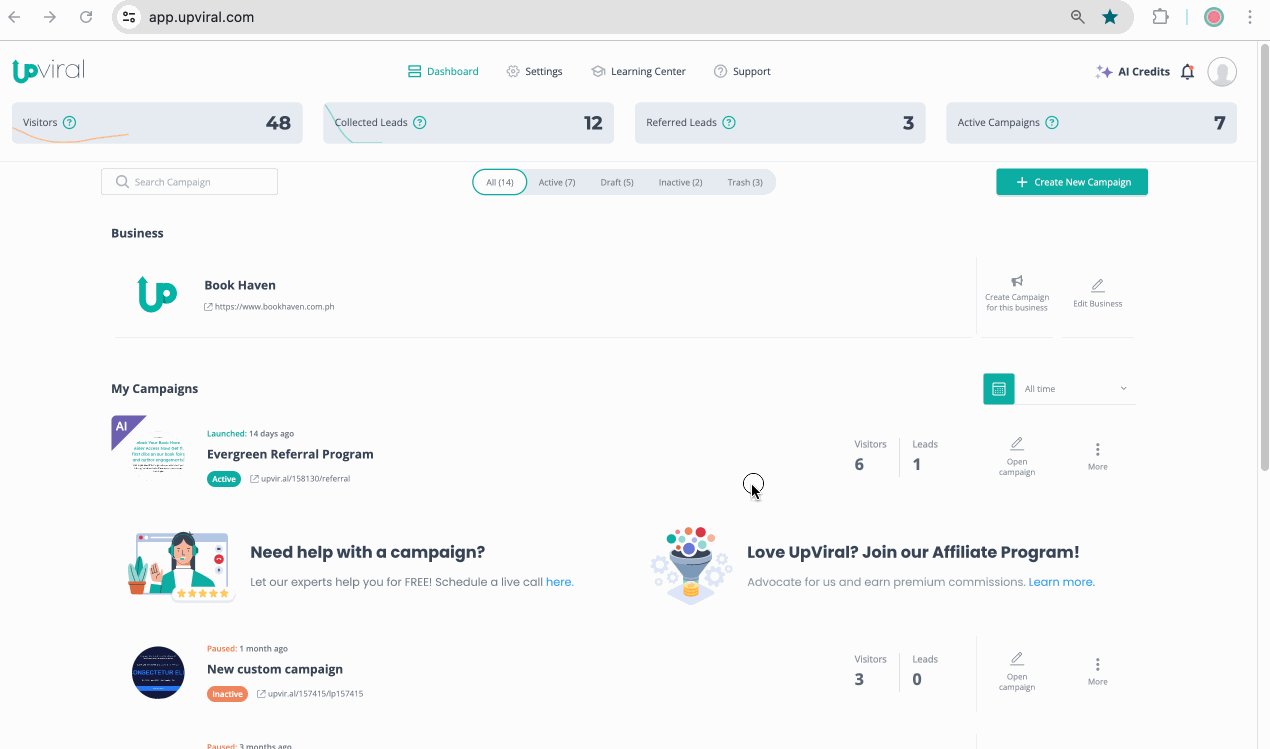Open the All time date range dropdown
1270x749 pixels.
[x=1076, y=389]
